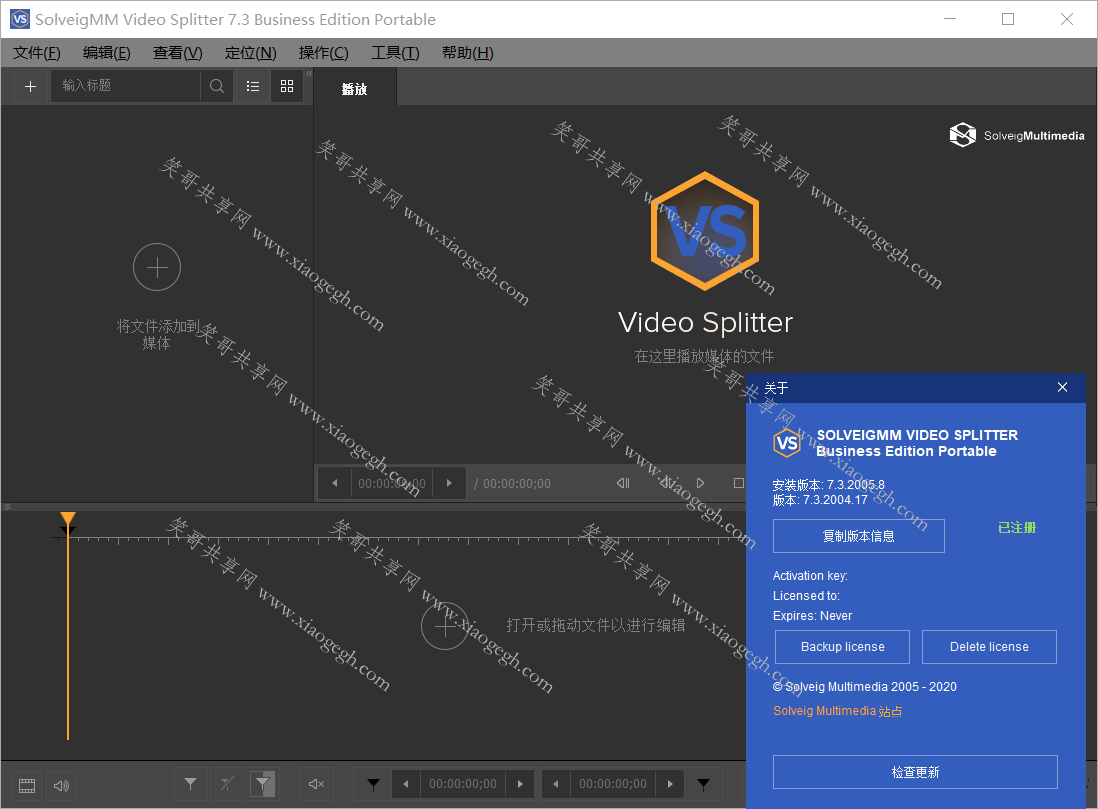Image resolution: width=1098 pixels, height=809 pixels.
Task: Open the 文件(F) menu
Action: tap(36, 53)
